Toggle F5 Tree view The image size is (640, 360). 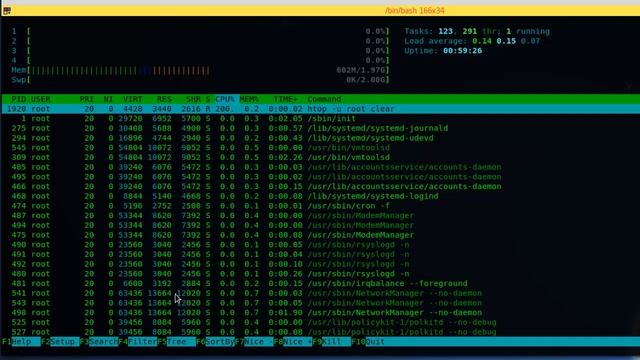pos(176,342)
